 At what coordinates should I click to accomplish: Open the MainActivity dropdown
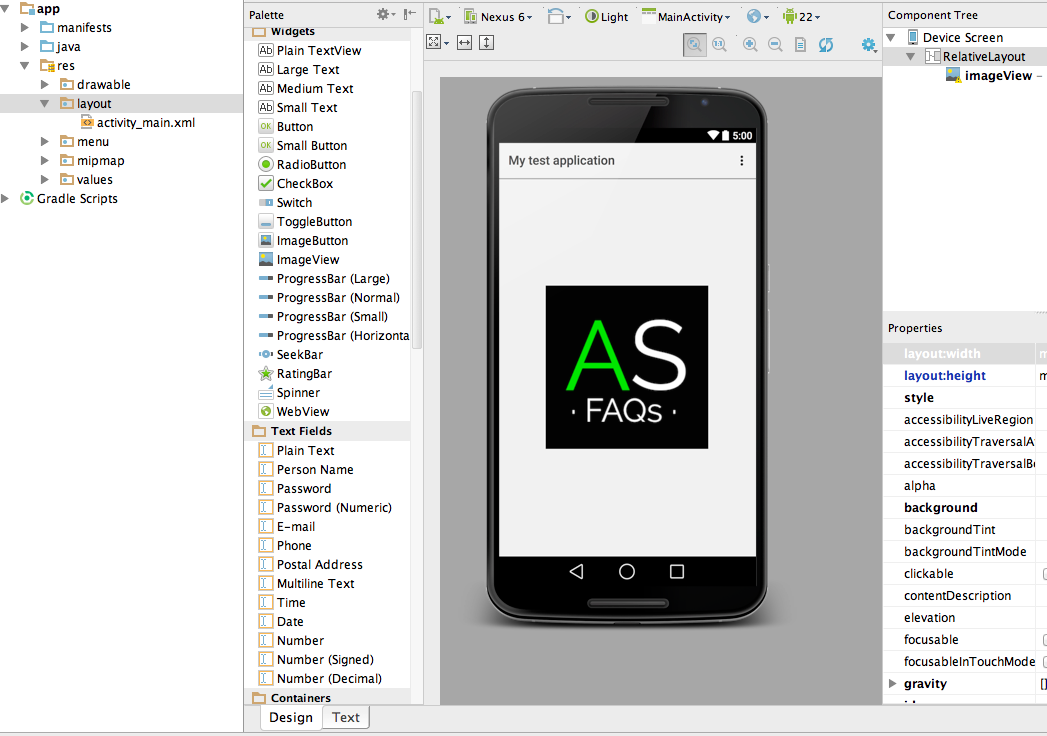687,16
